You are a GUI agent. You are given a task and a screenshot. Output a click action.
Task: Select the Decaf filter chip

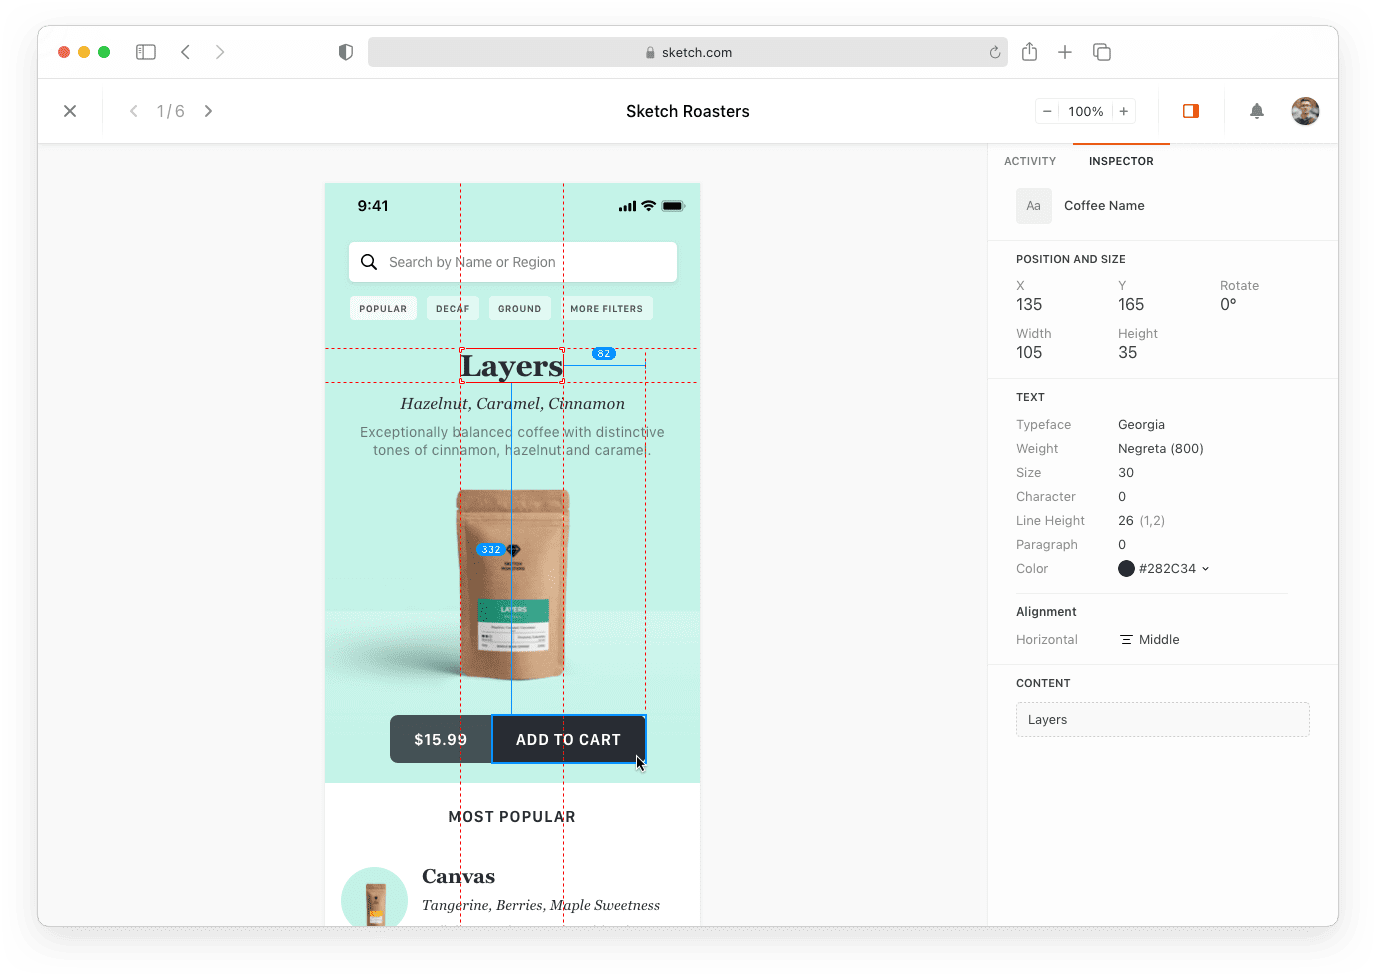click(x=453, y=309)
